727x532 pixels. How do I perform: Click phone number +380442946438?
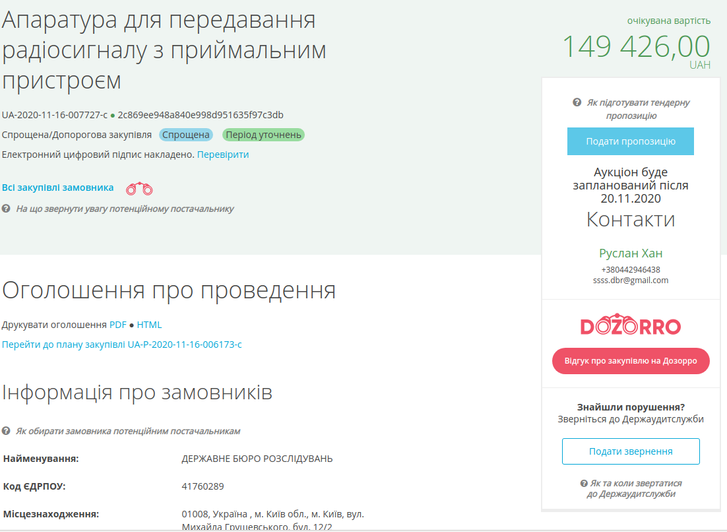tap(631, 269)
